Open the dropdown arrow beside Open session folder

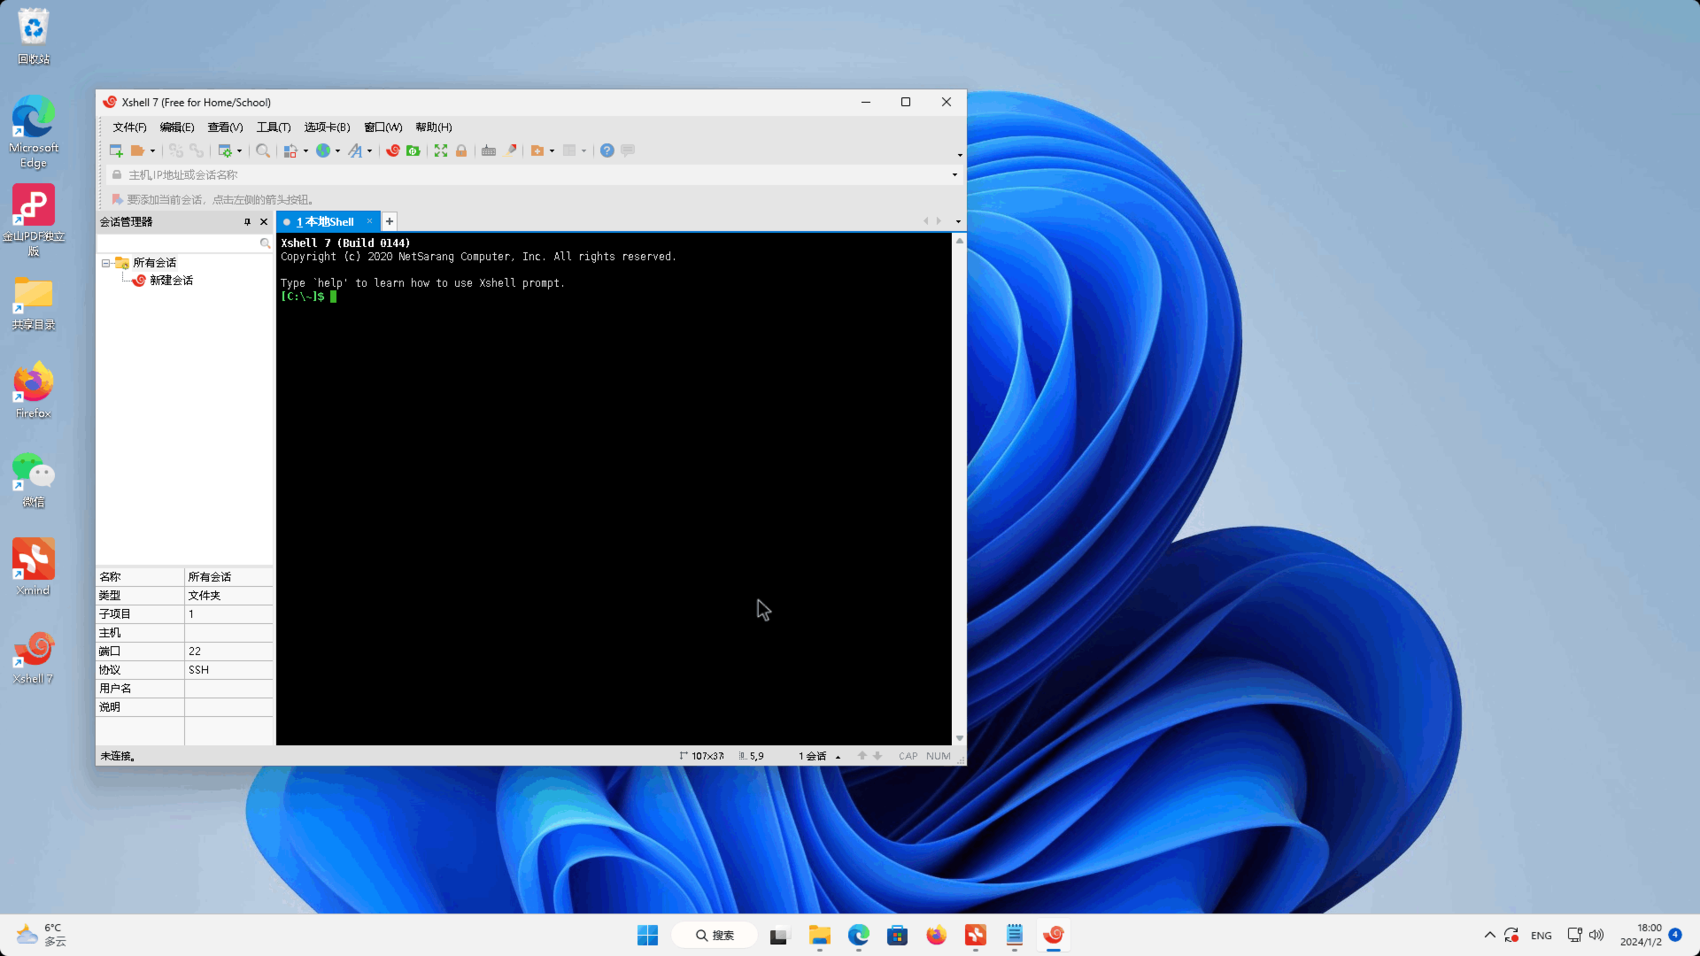153,151
